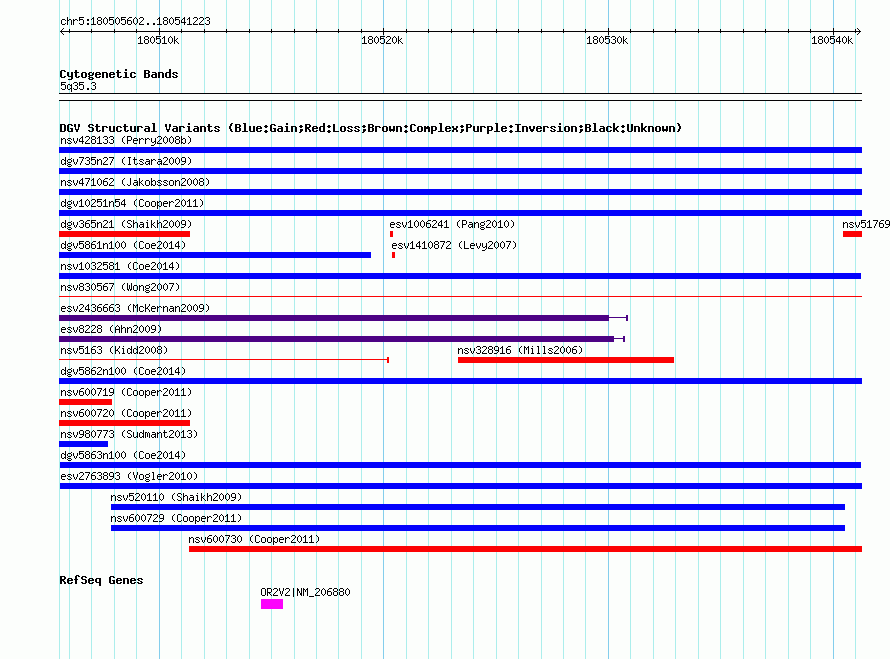Viewport: 890px width, 659px height.
Task: Click the chr5:180505602..180541223 coordinate label
Action: (x=135, y=21)
